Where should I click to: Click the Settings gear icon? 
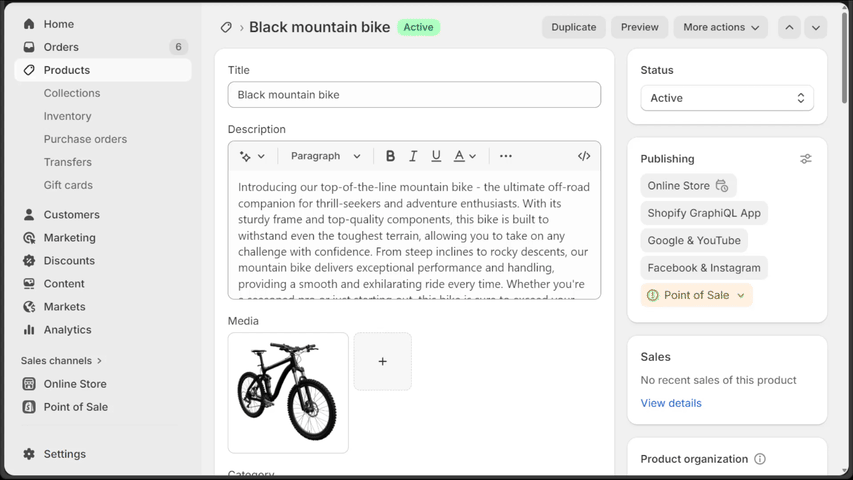[29, 454]
